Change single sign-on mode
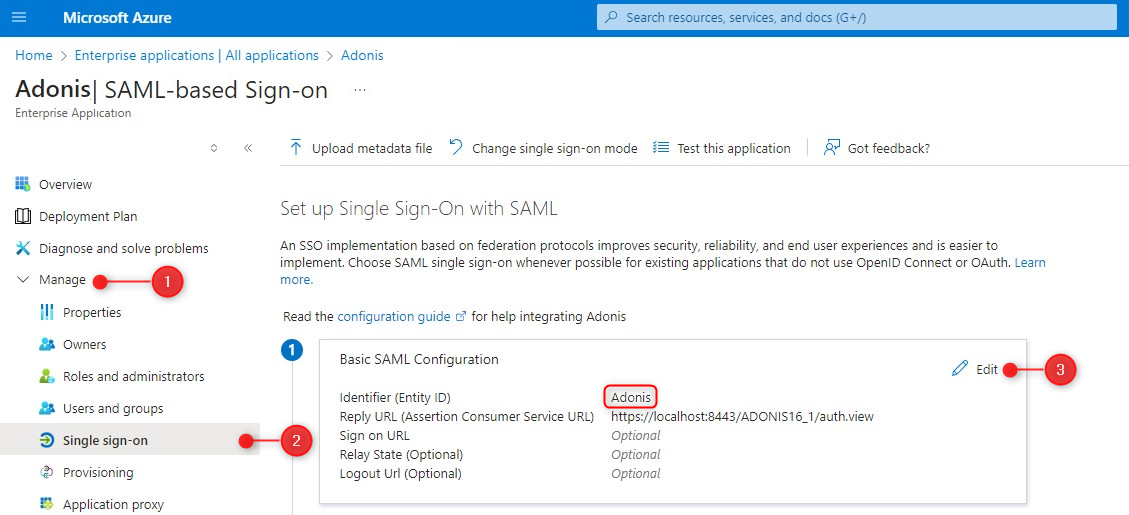 (x=554, y=148)
